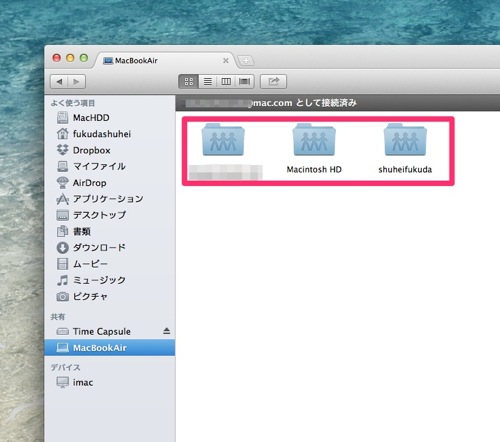Switch to list view mode
This screenshot has height=442, width=500.
coord(208,82)
